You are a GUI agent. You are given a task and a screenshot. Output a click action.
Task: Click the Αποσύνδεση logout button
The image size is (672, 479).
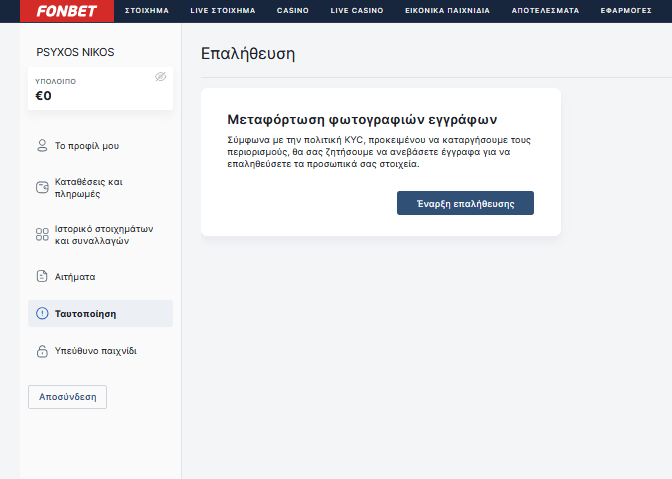tap(67, 397)
